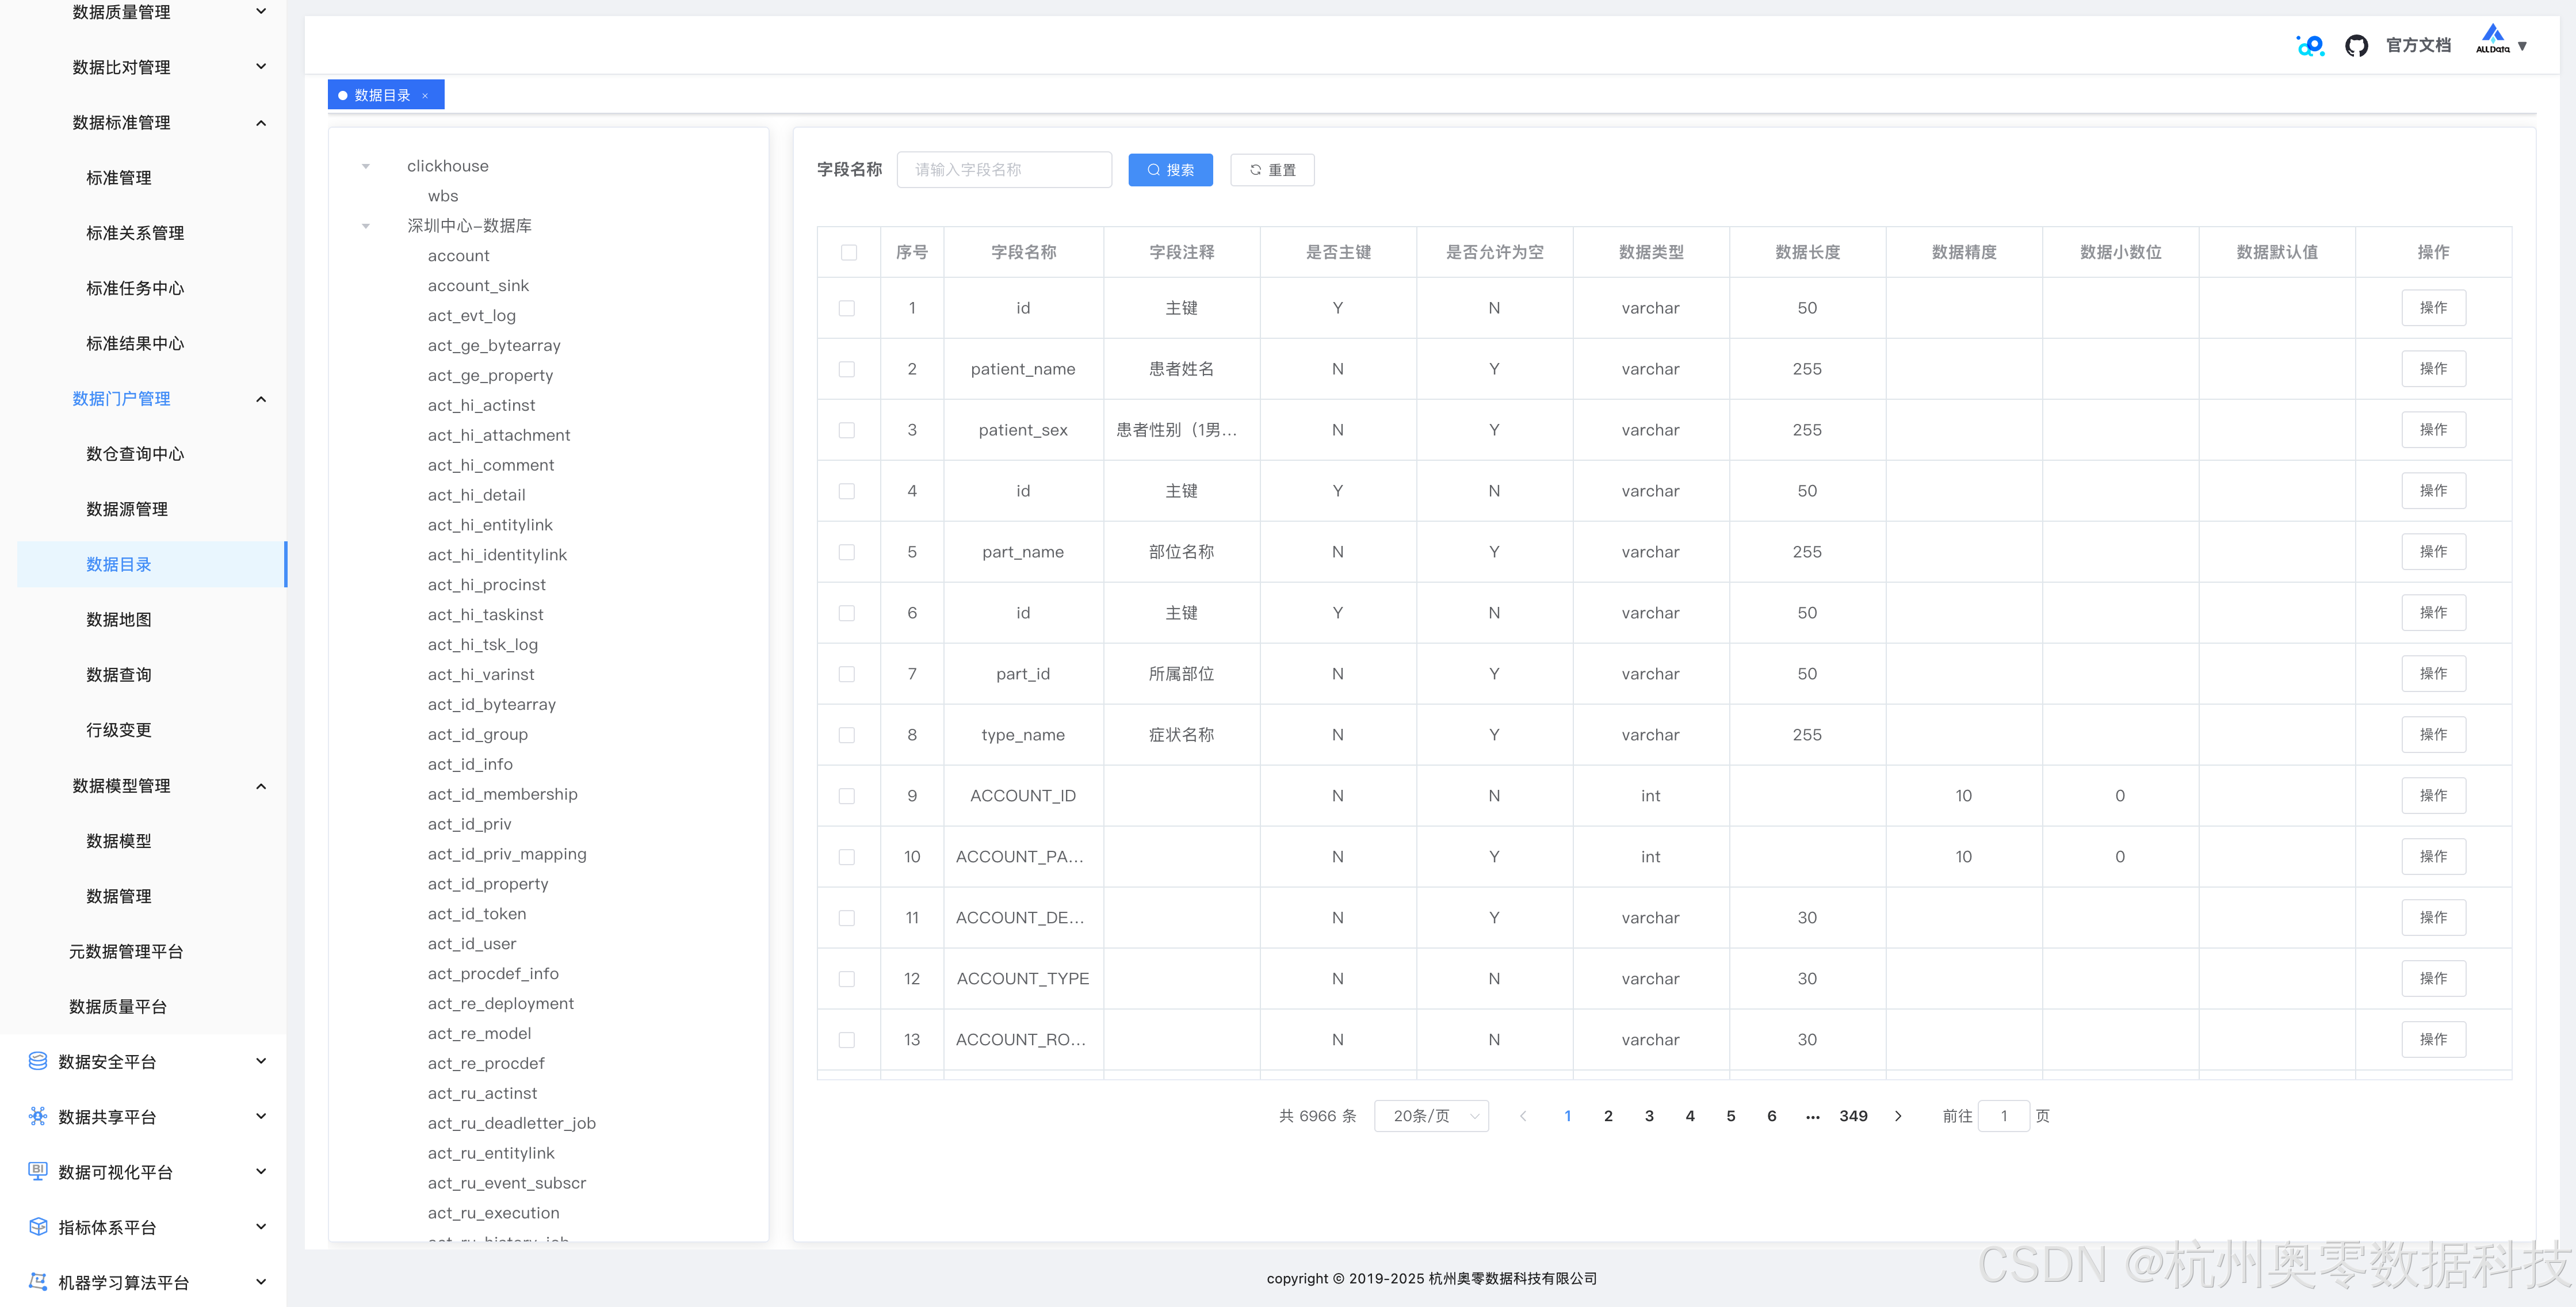Click the 重置 reset button
Screen dimensions: 2576x1307
pyautogui.click(x=1272, y=170)
